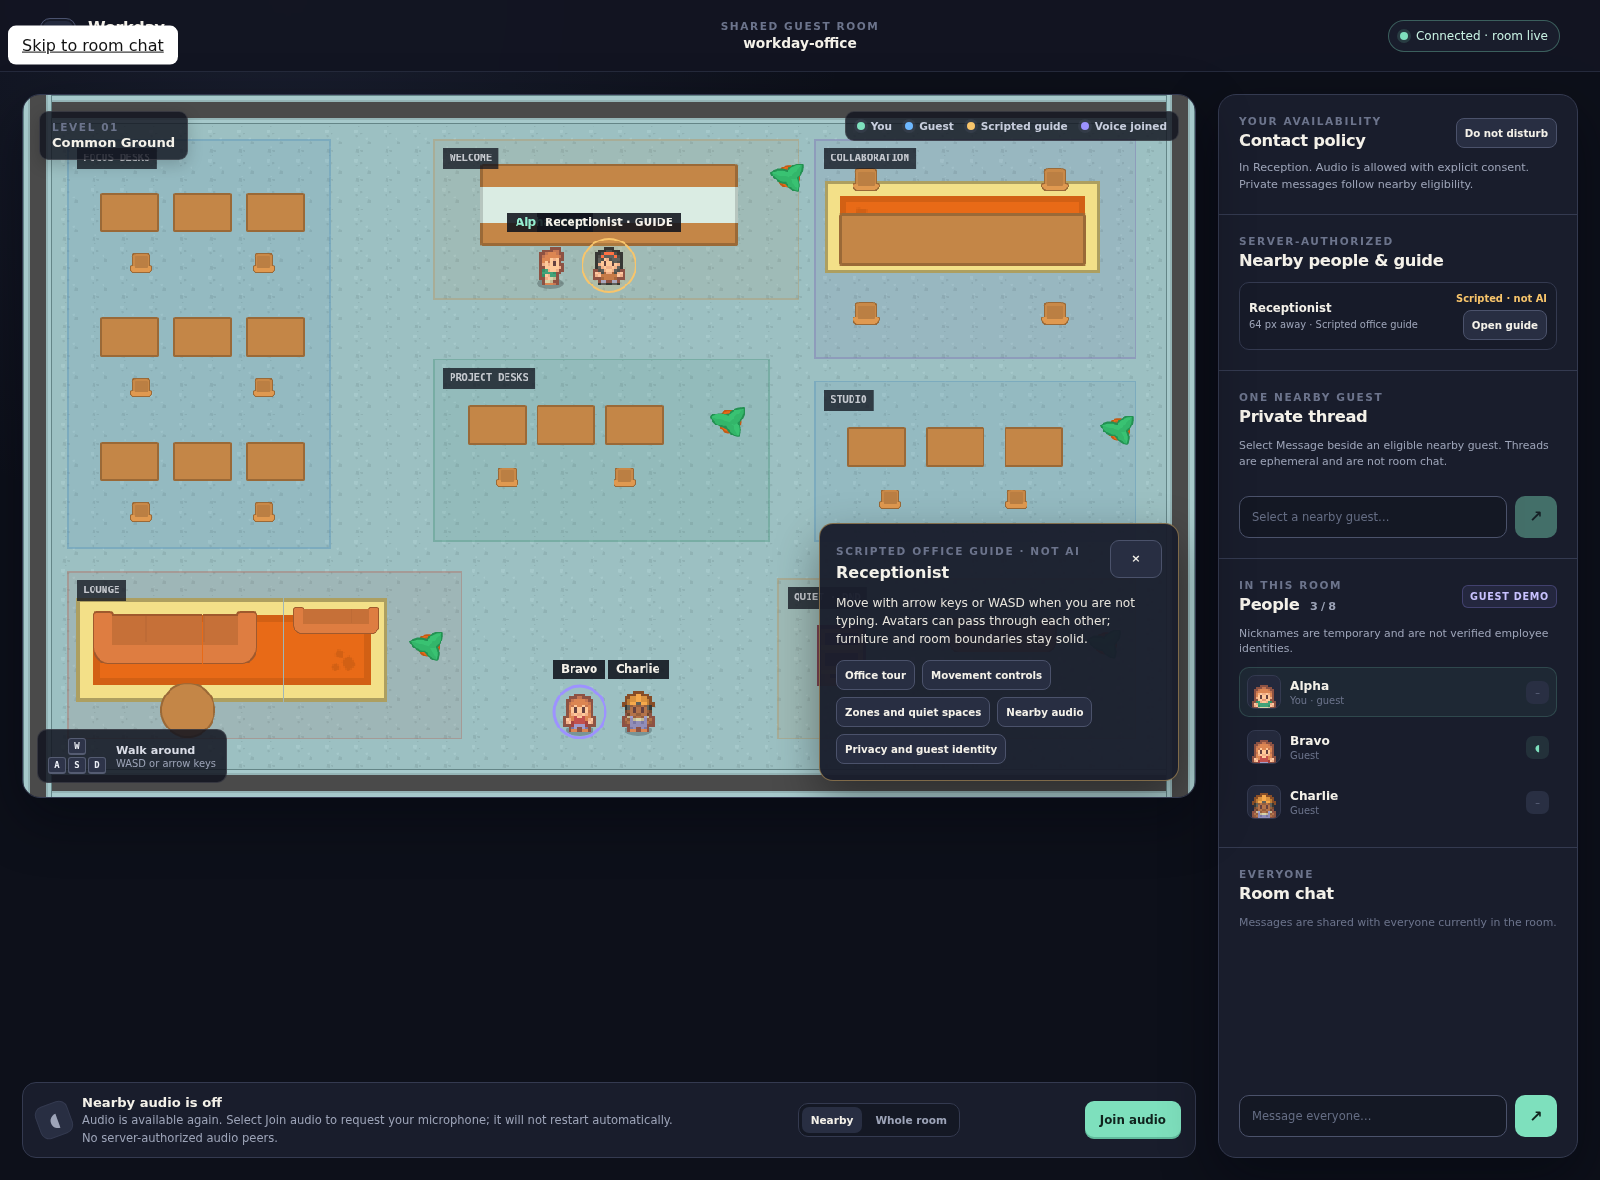Click the S key icon in Walk around hint
The height and width of the screenshot is (1180, 1600).
(x=77, y=765)
